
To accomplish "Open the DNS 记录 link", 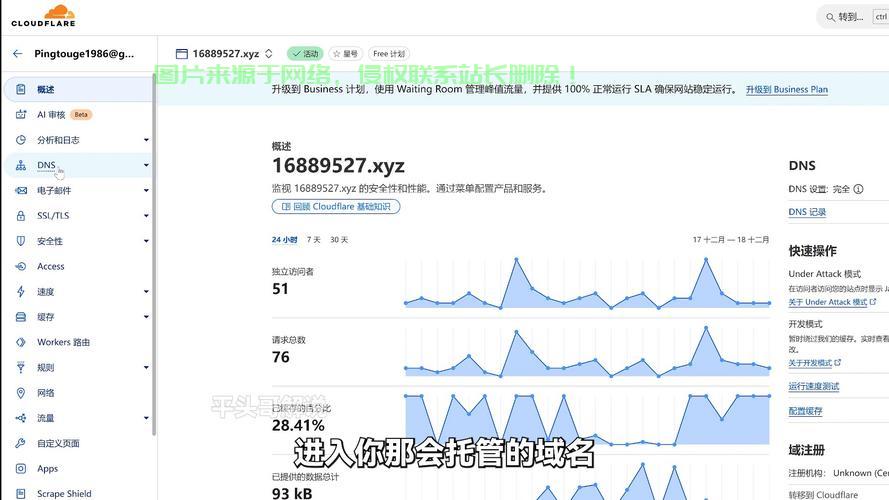I will point(807,212).
